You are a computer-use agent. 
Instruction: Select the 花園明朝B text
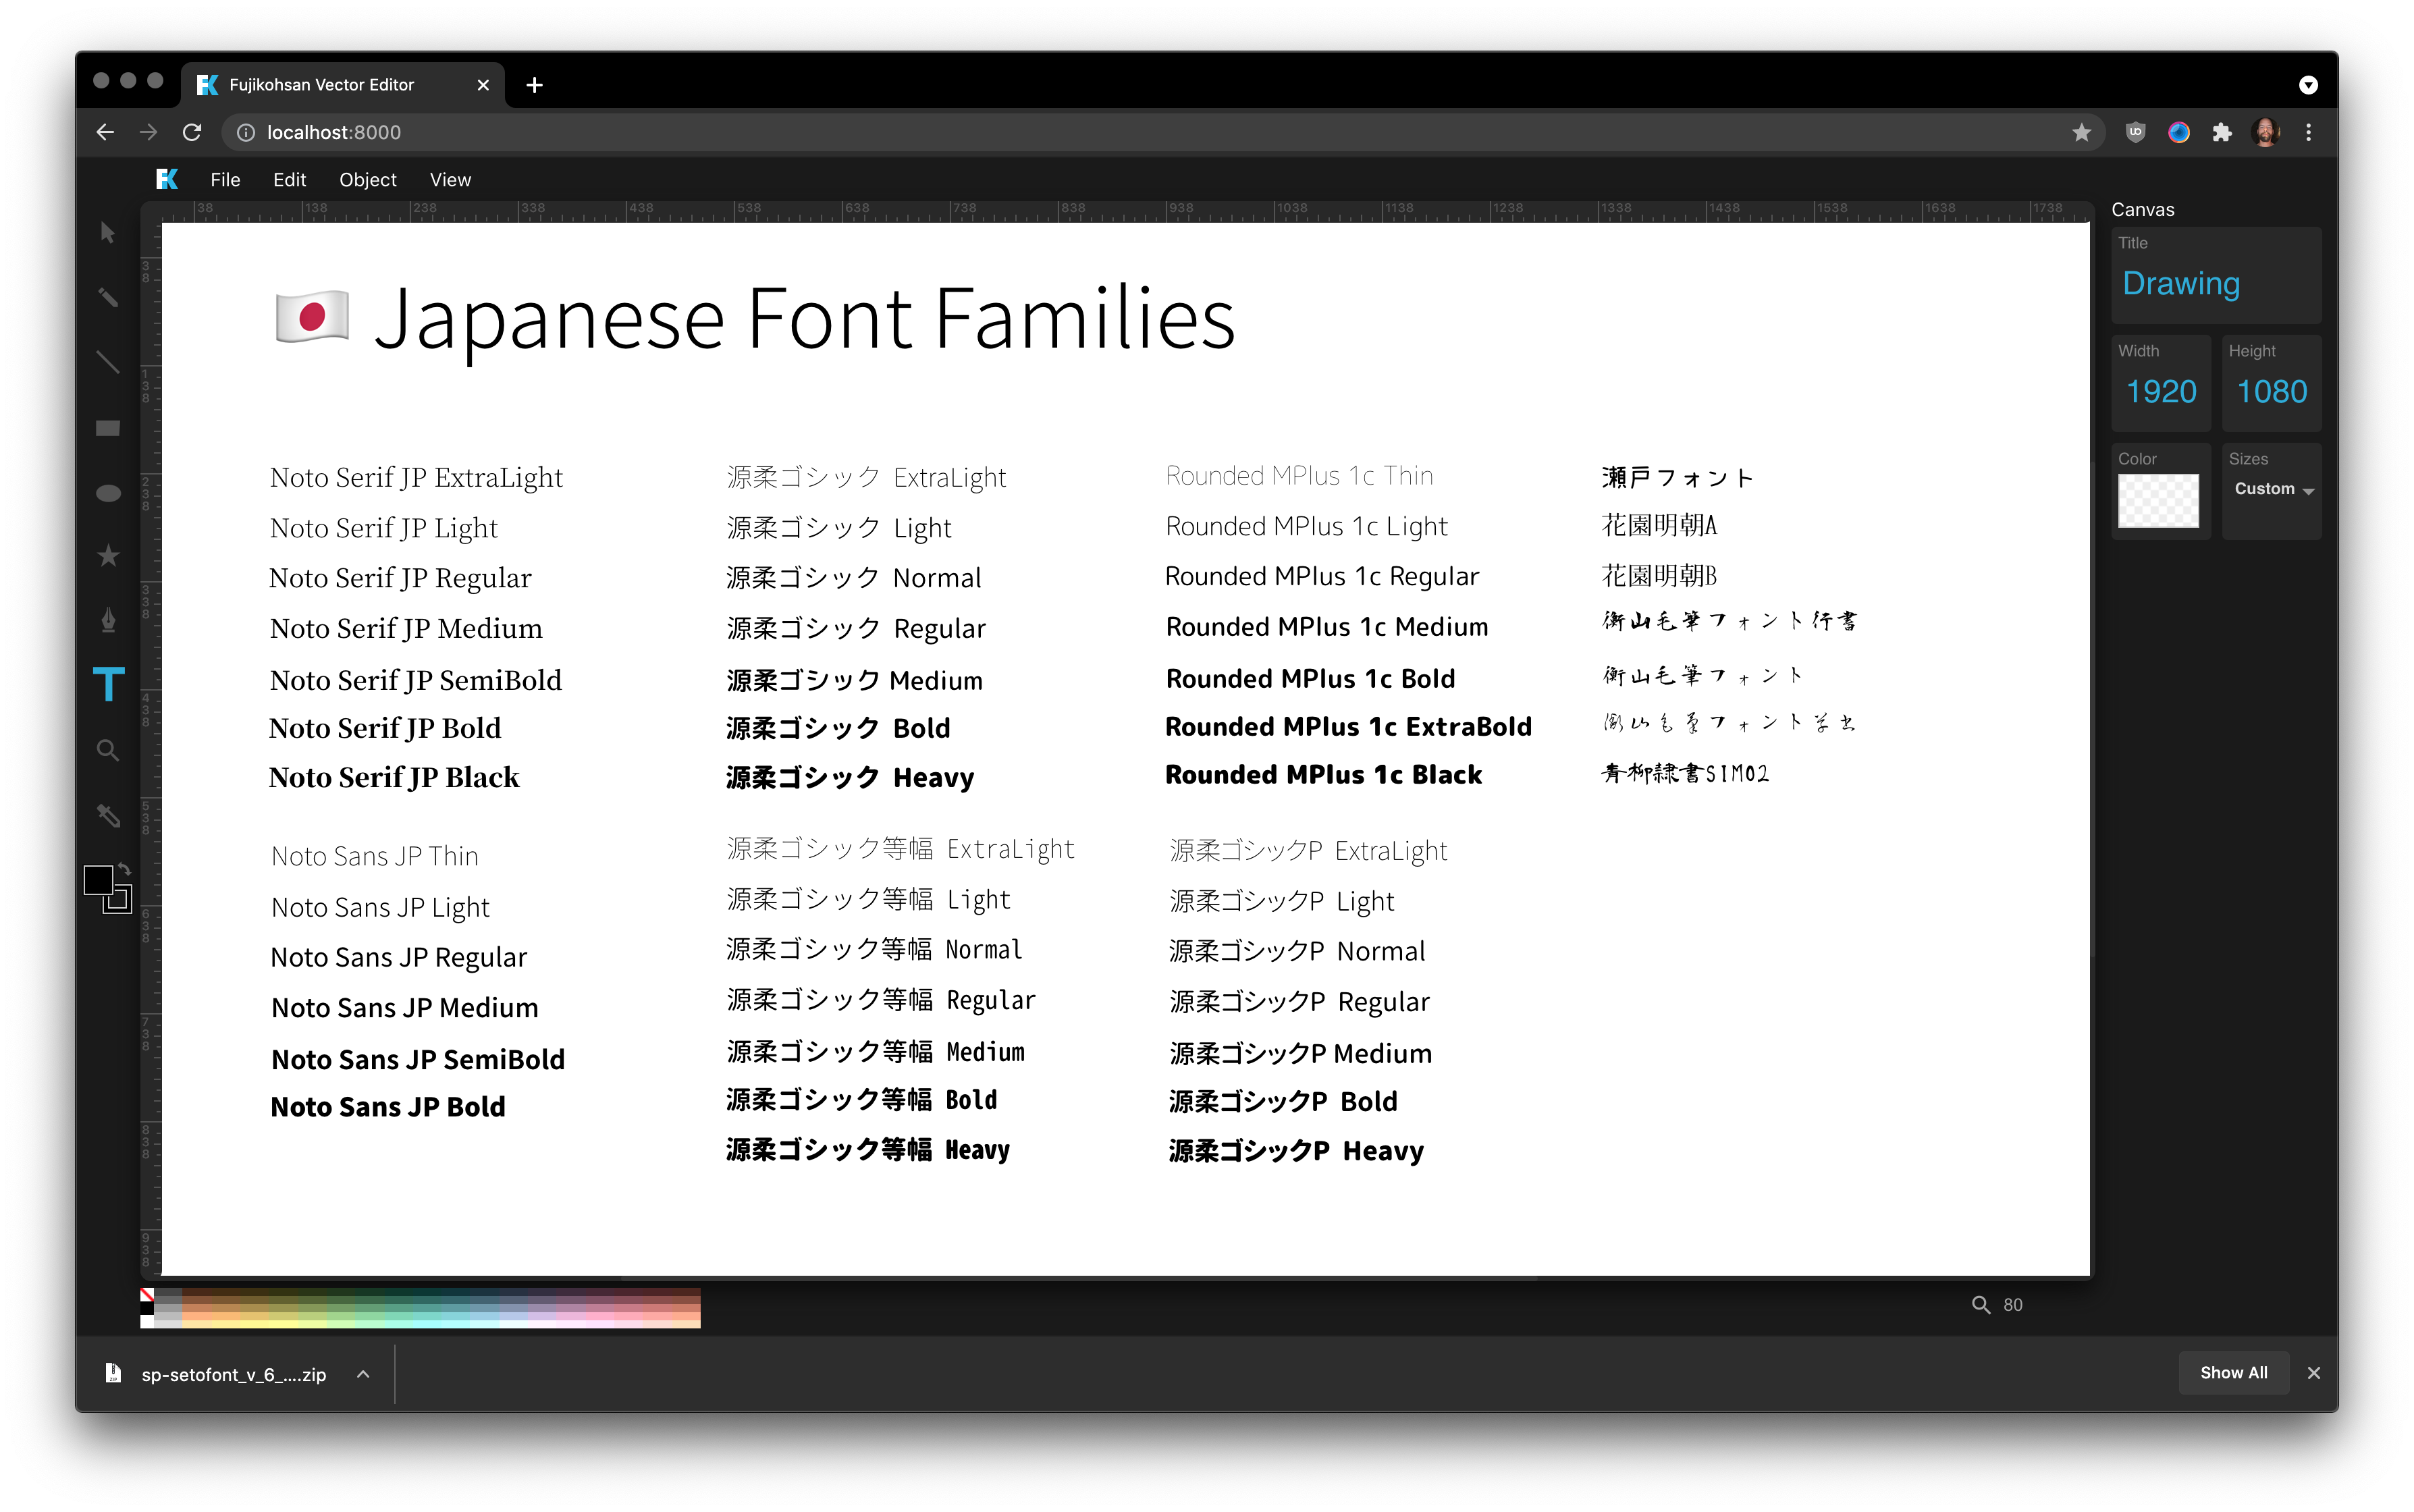[1658, 576]
